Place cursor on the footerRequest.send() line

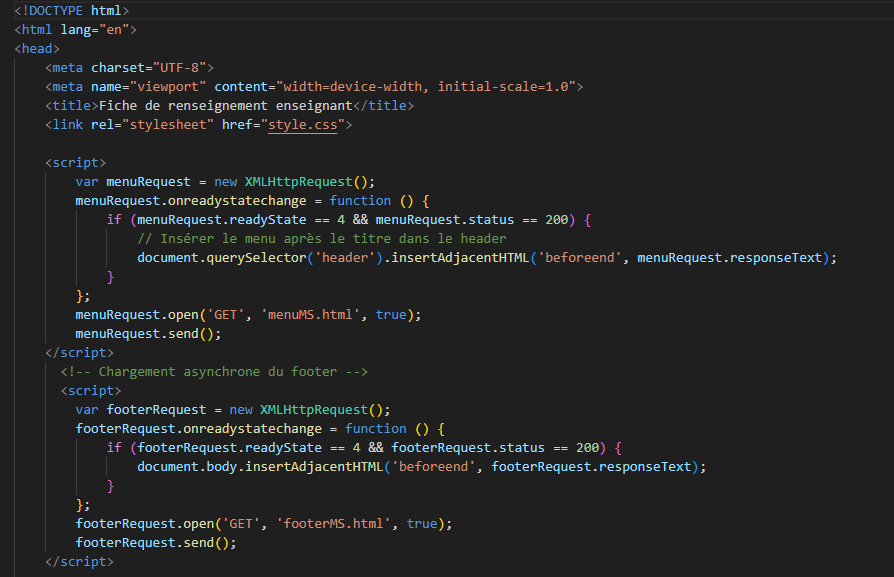[x=156, y=543]
